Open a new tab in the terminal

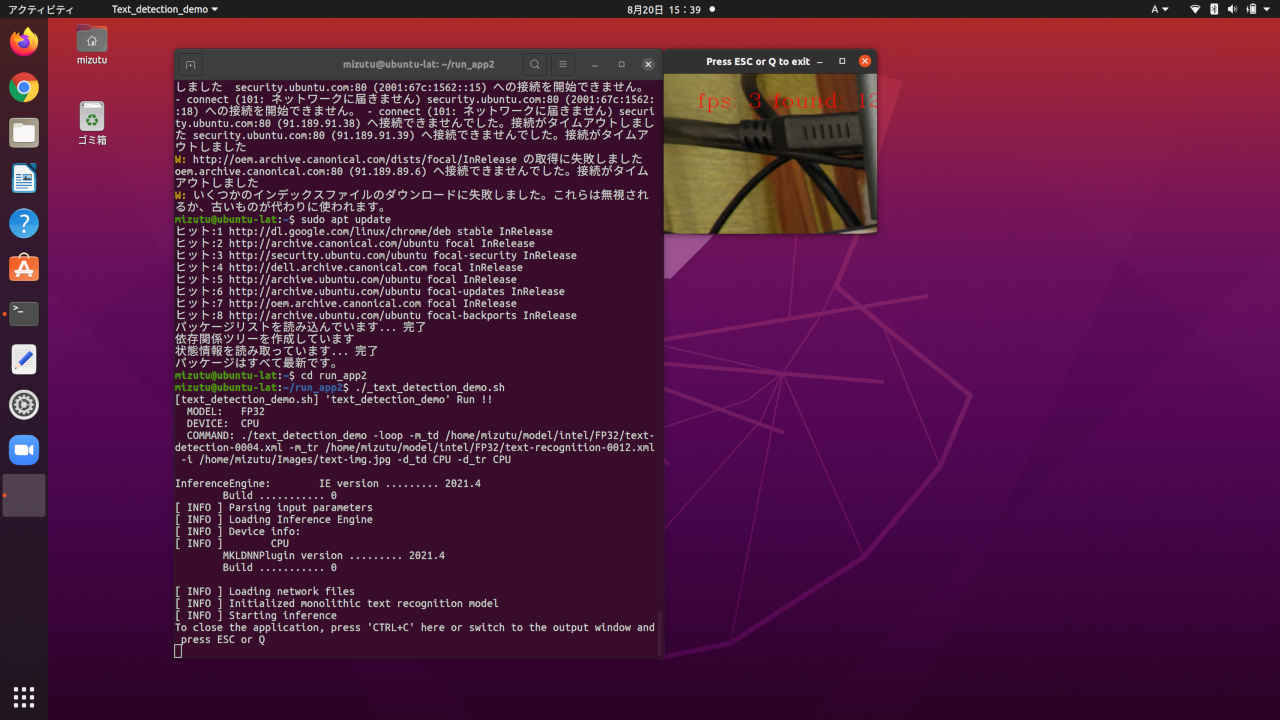pyautogui.click(x=191, y=64)
